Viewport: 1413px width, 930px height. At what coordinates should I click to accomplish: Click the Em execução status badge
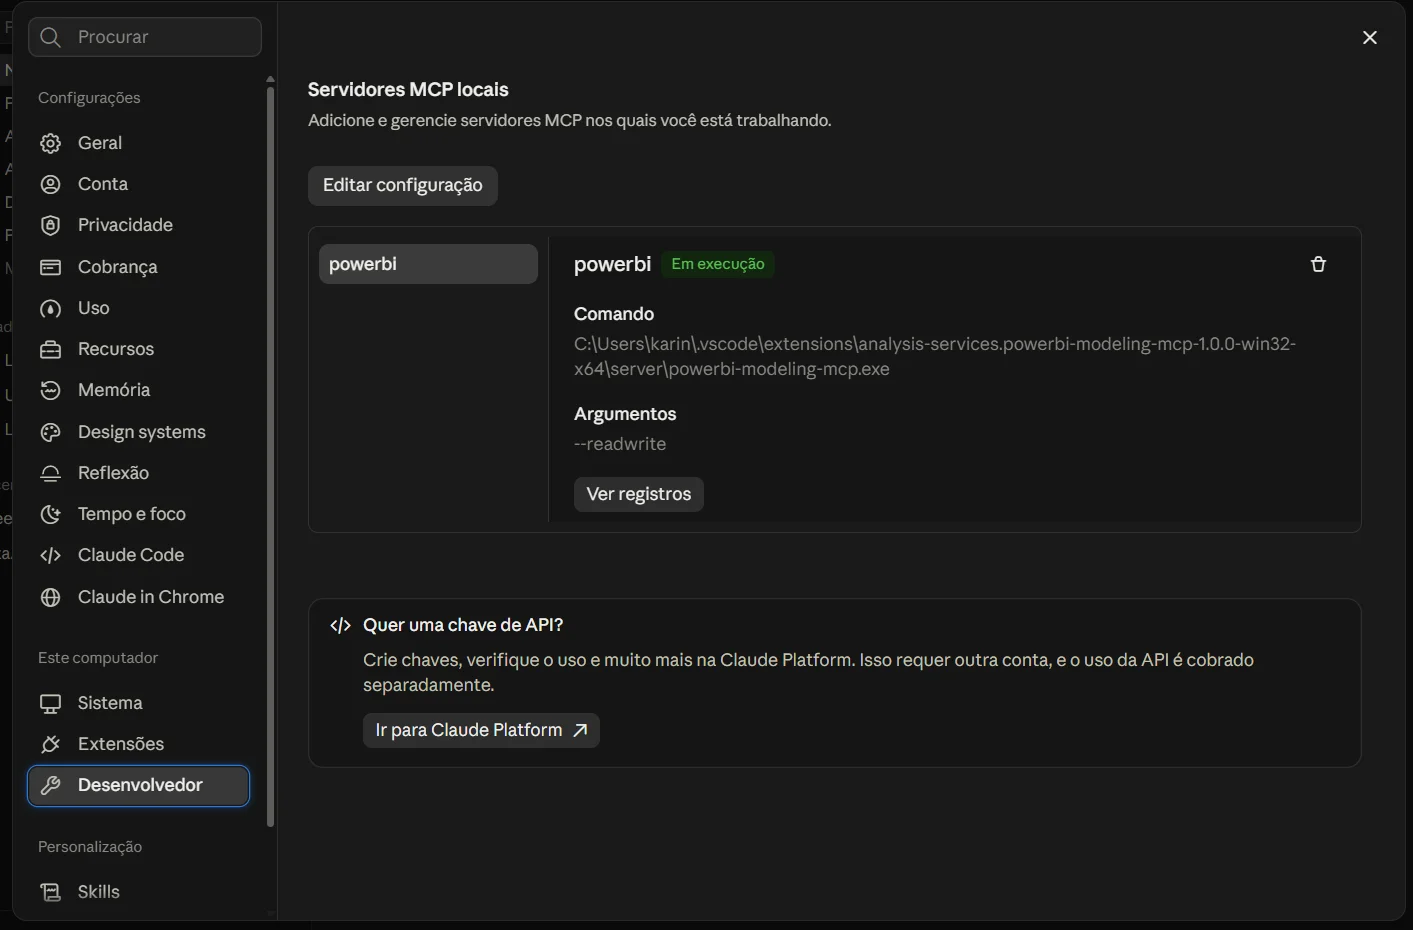[x=718, y=264]
